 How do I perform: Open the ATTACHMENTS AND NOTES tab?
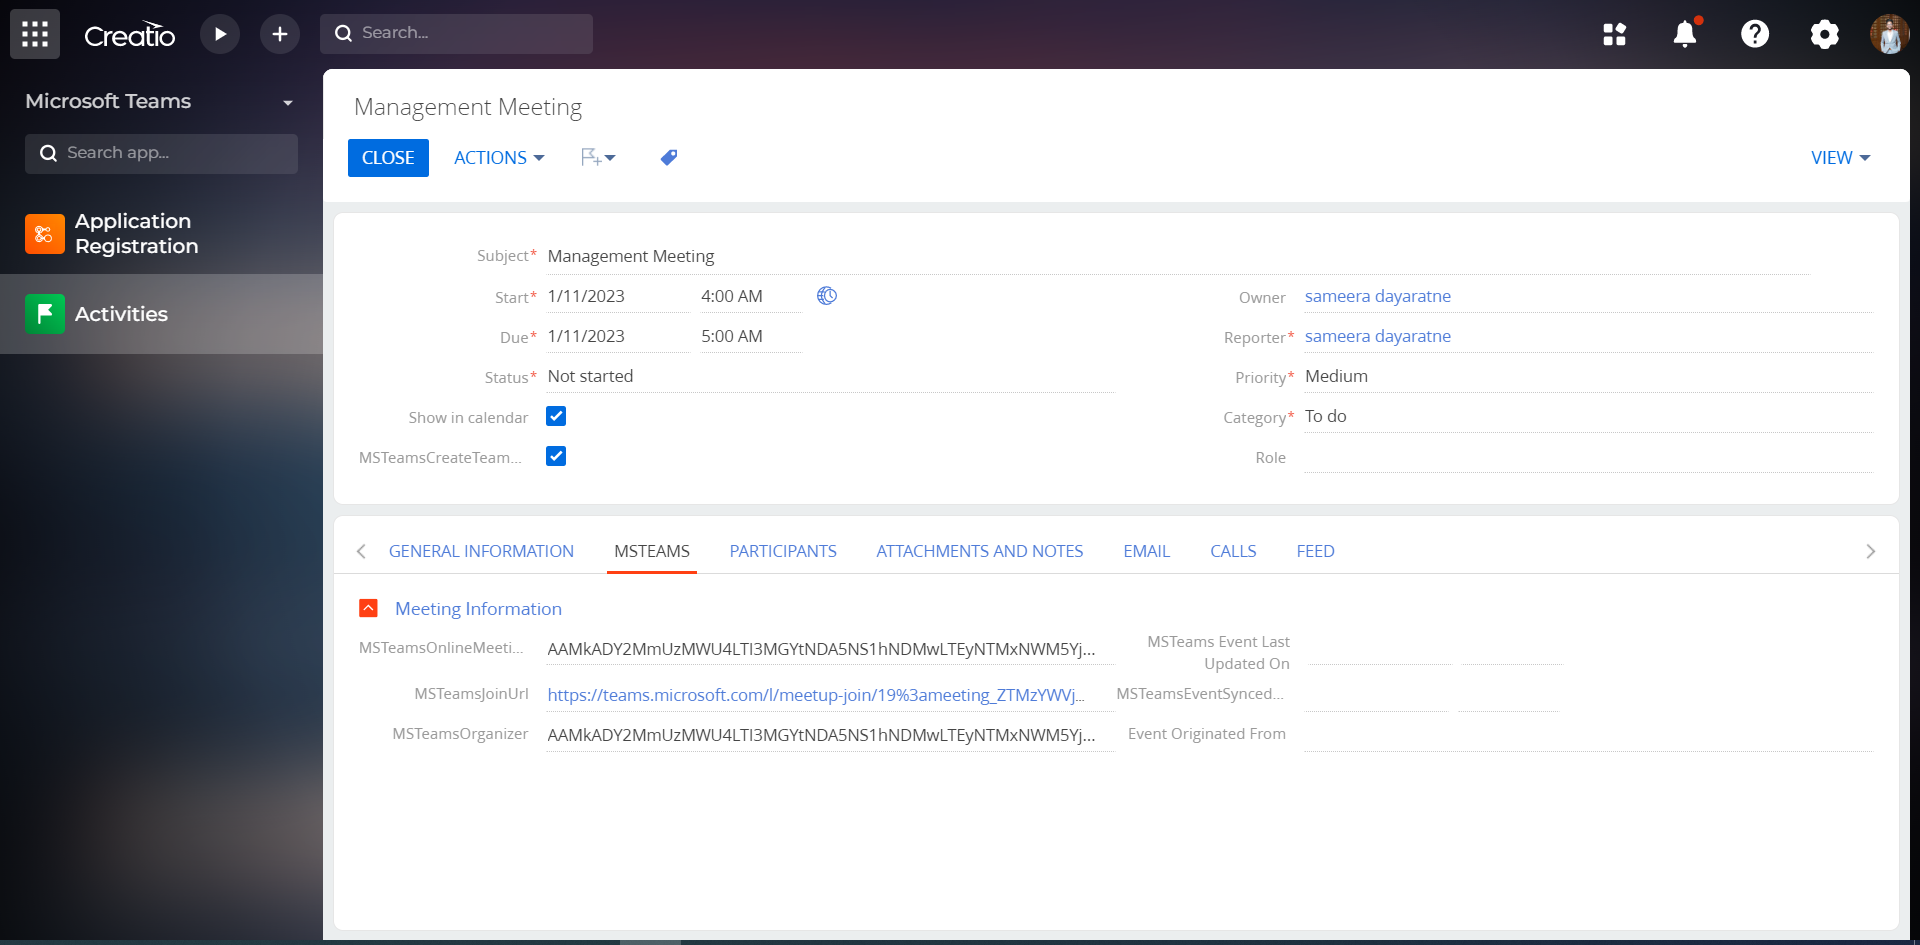click(x=980, y=551)
